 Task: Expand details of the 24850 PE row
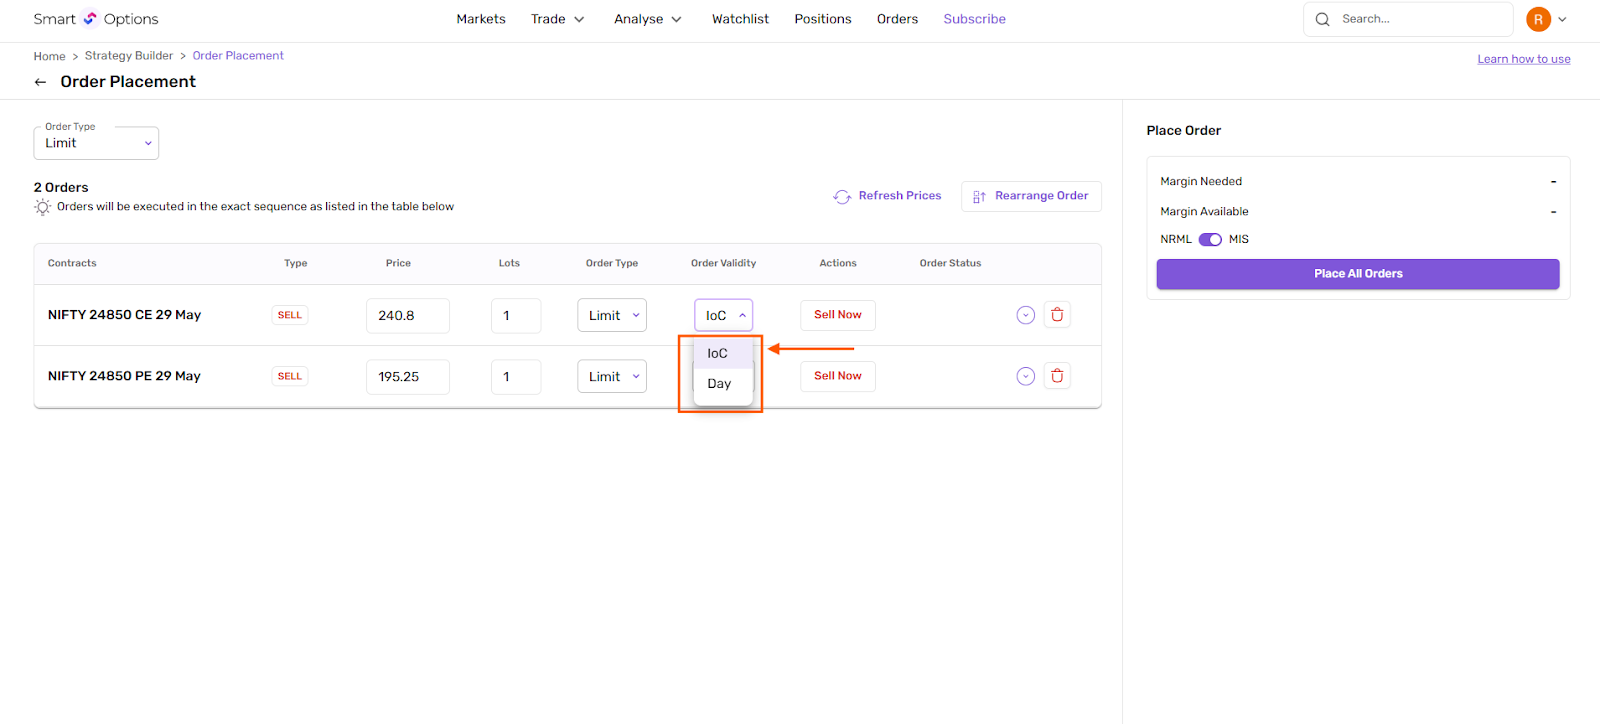(x=1025, y=376)
